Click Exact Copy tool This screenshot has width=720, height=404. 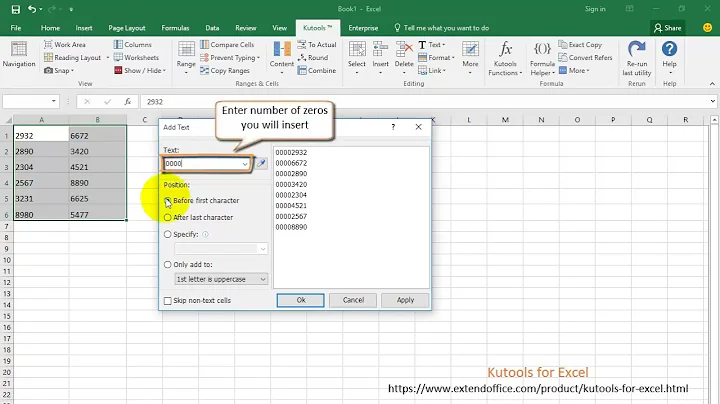(x=580, y=45)
